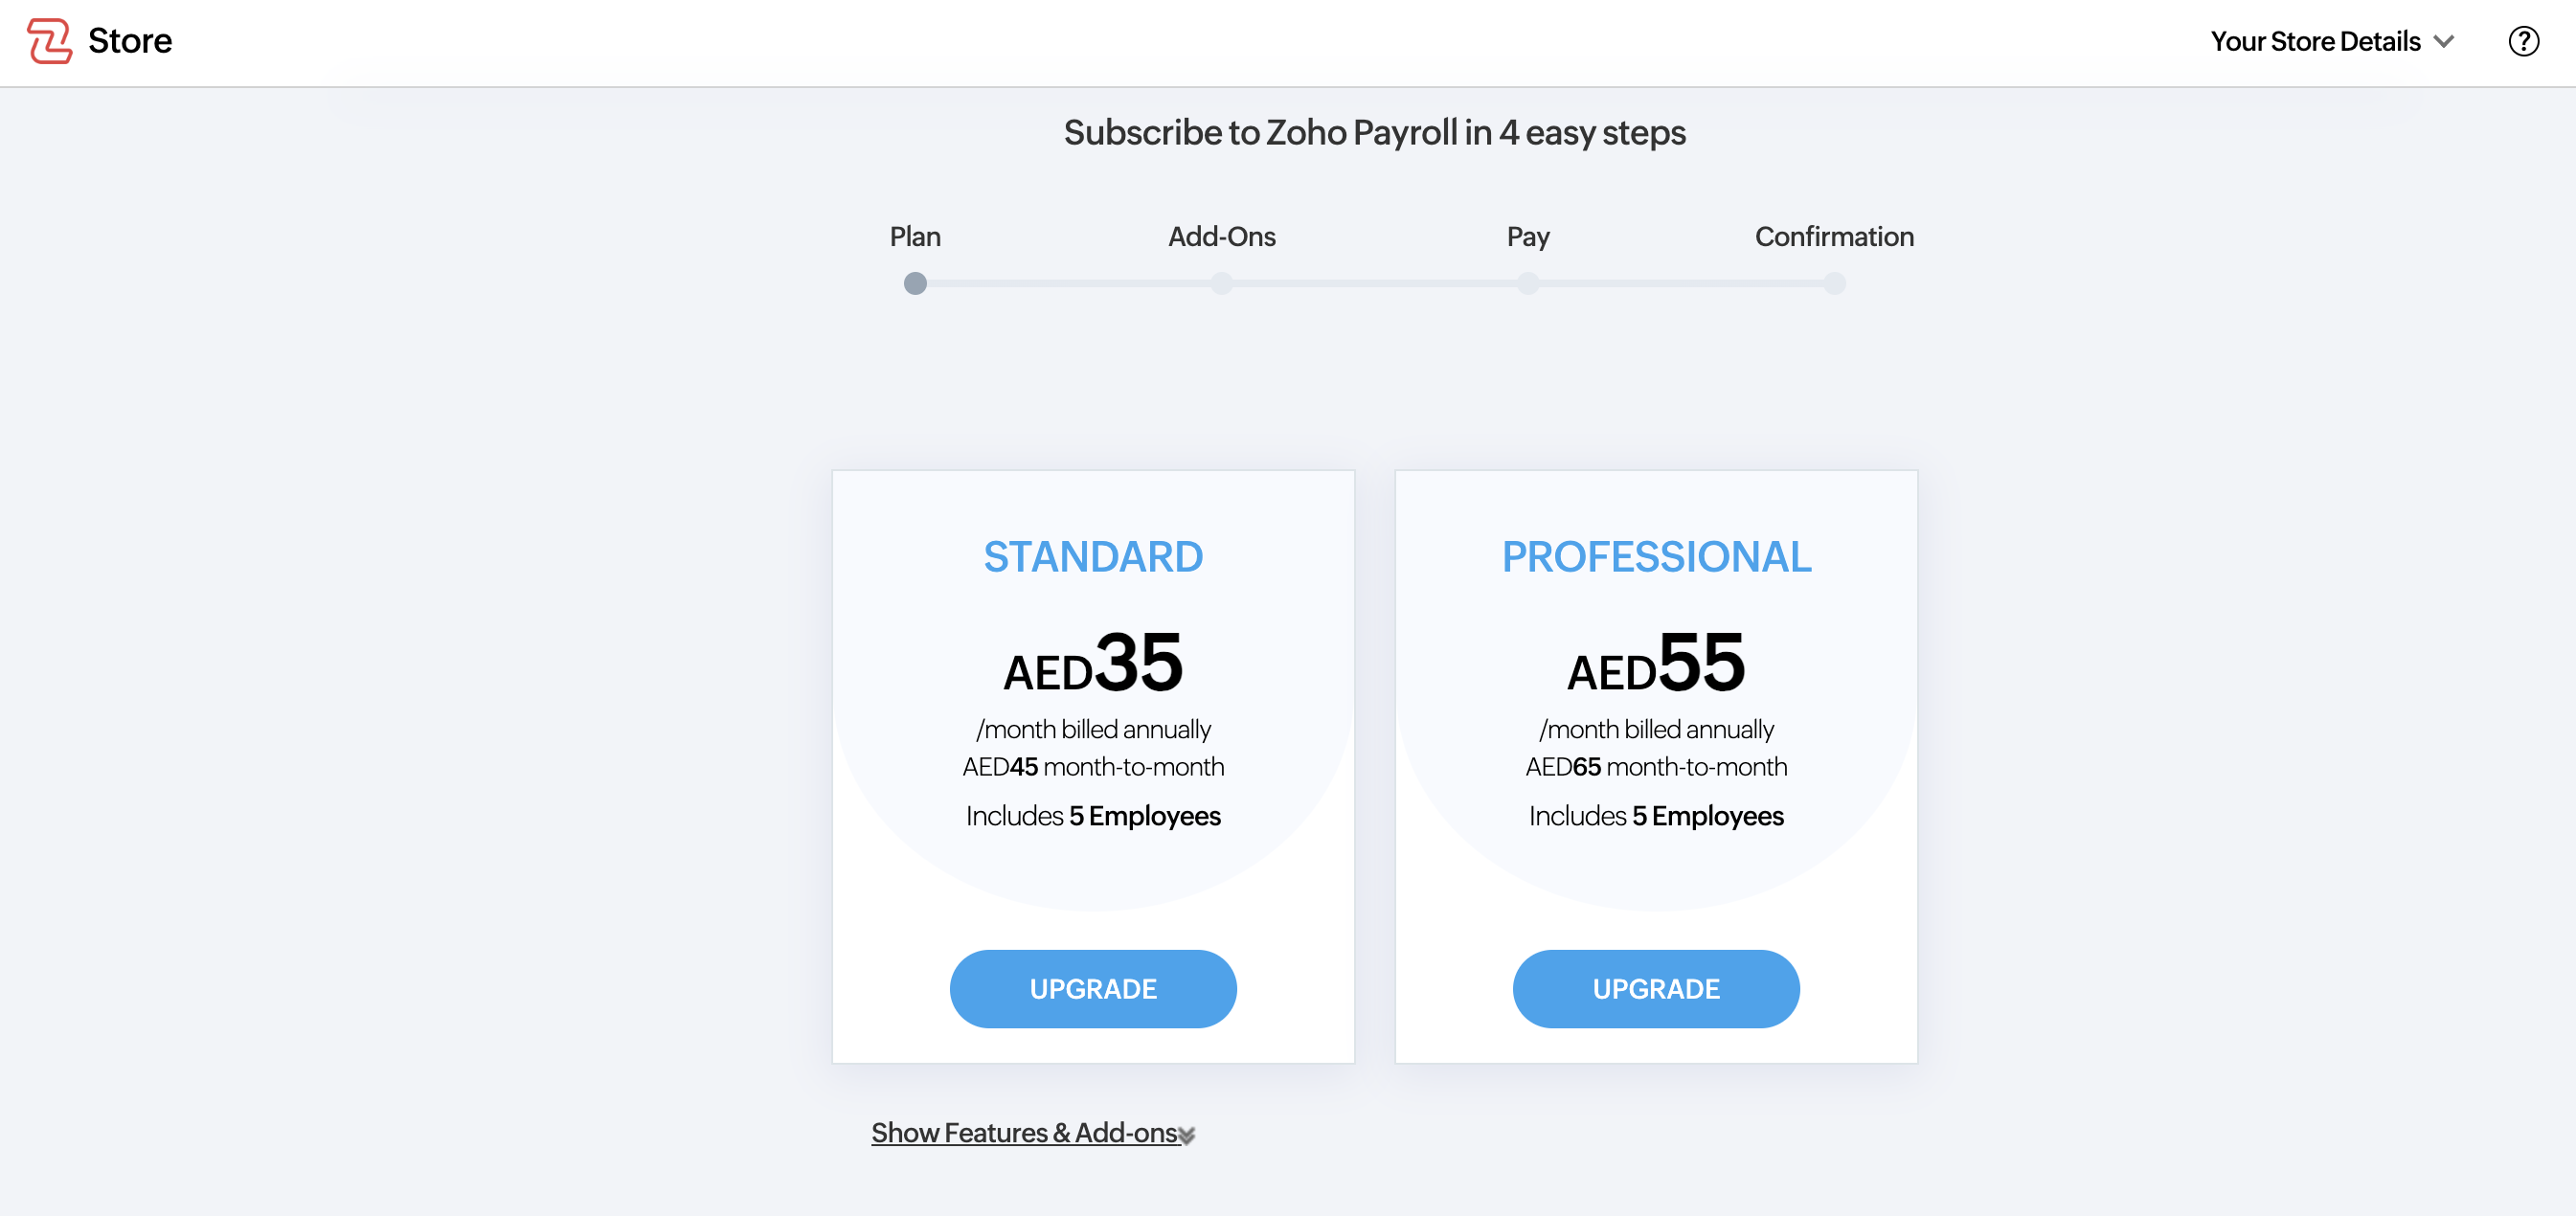
Task: Click the Pay step label
Action: 1527,236
